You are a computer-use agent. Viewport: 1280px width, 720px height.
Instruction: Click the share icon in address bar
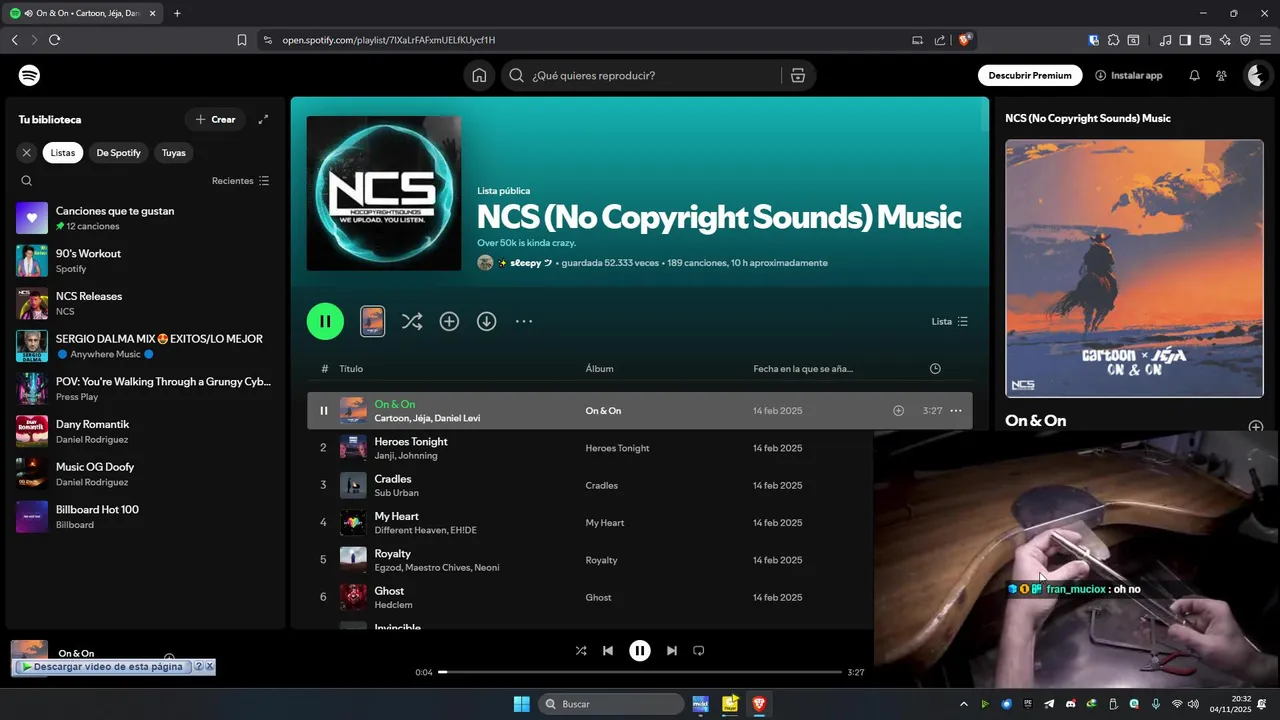(x=940, y=40)
